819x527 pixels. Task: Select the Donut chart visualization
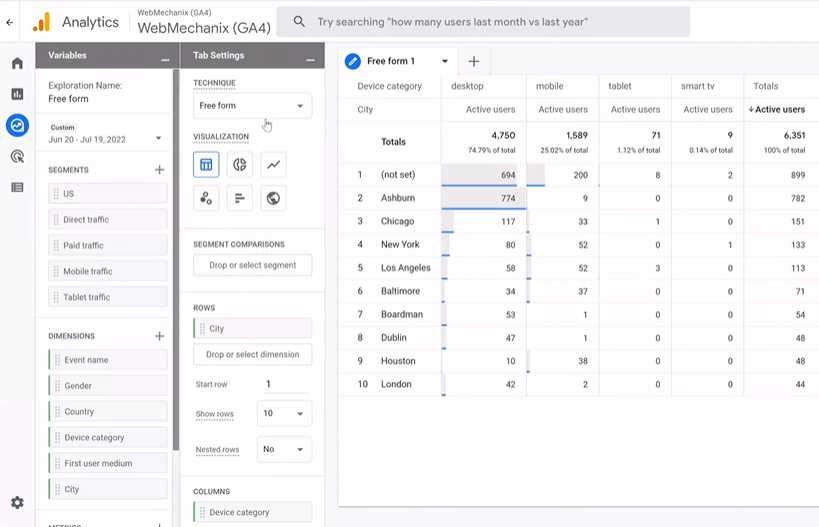coord(240,165)
